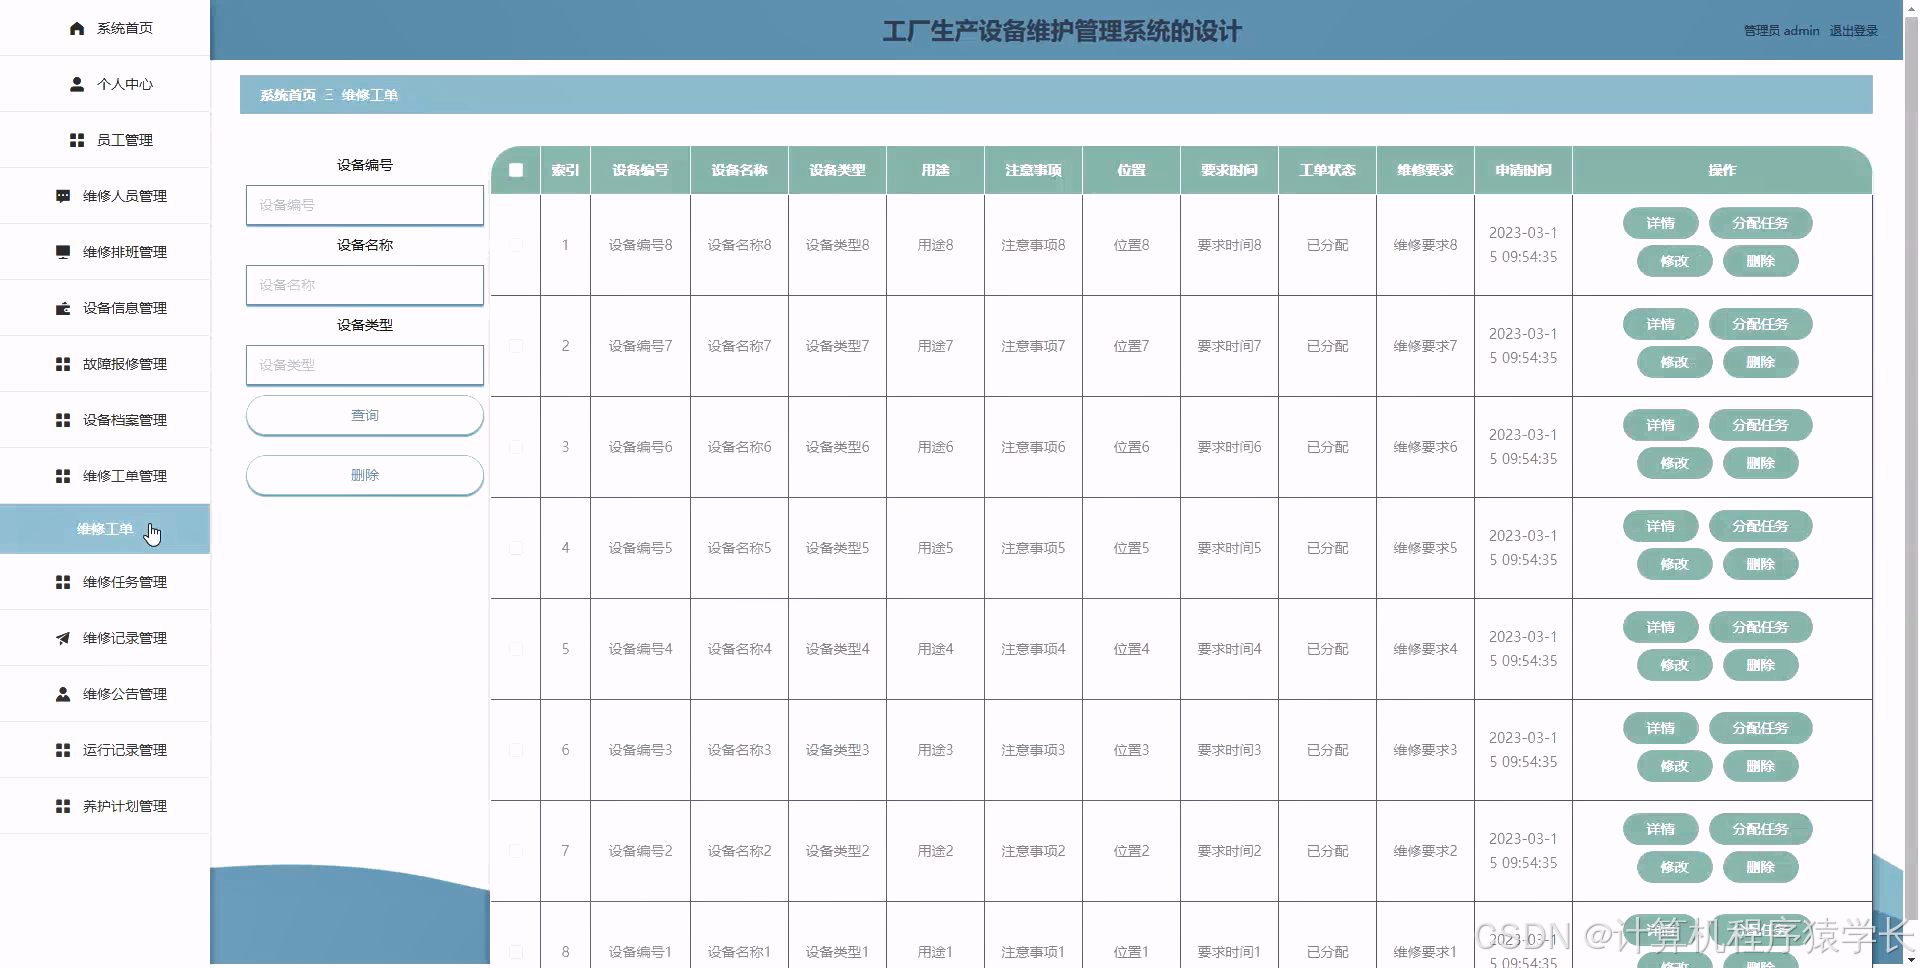Expand 维修任务管理 menu
Image resolution: width=1920 pixels, height=968 pixels.
[x=105, y=582]
